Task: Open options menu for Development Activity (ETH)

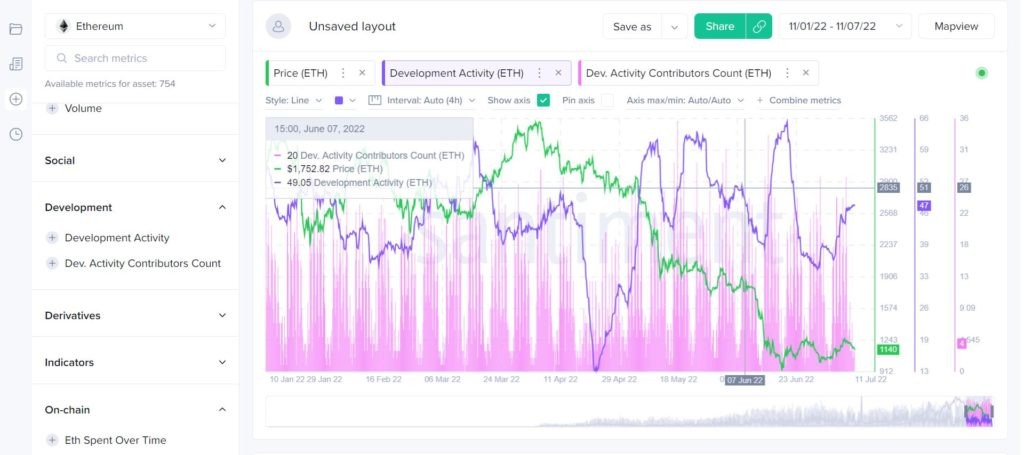Action: pos(540,73)
